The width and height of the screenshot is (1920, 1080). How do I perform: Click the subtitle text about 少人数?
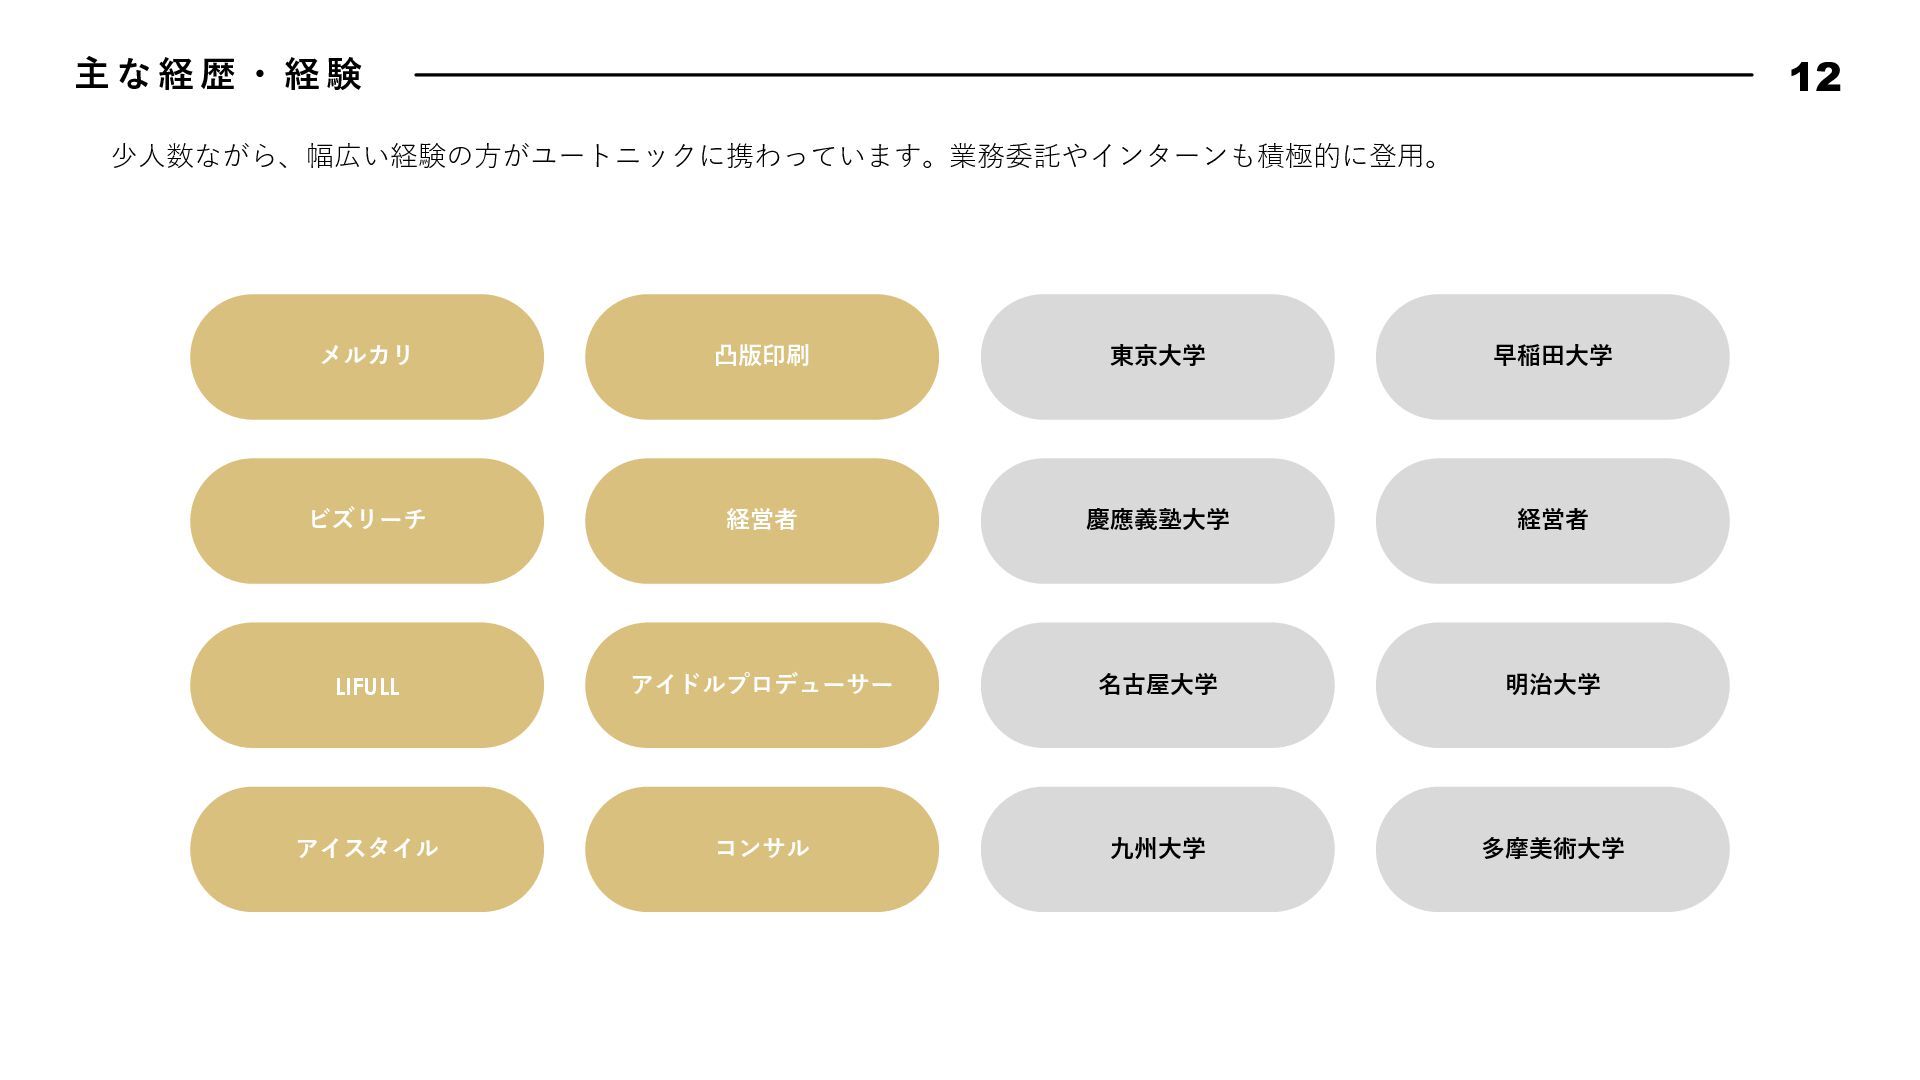(777, 156)
